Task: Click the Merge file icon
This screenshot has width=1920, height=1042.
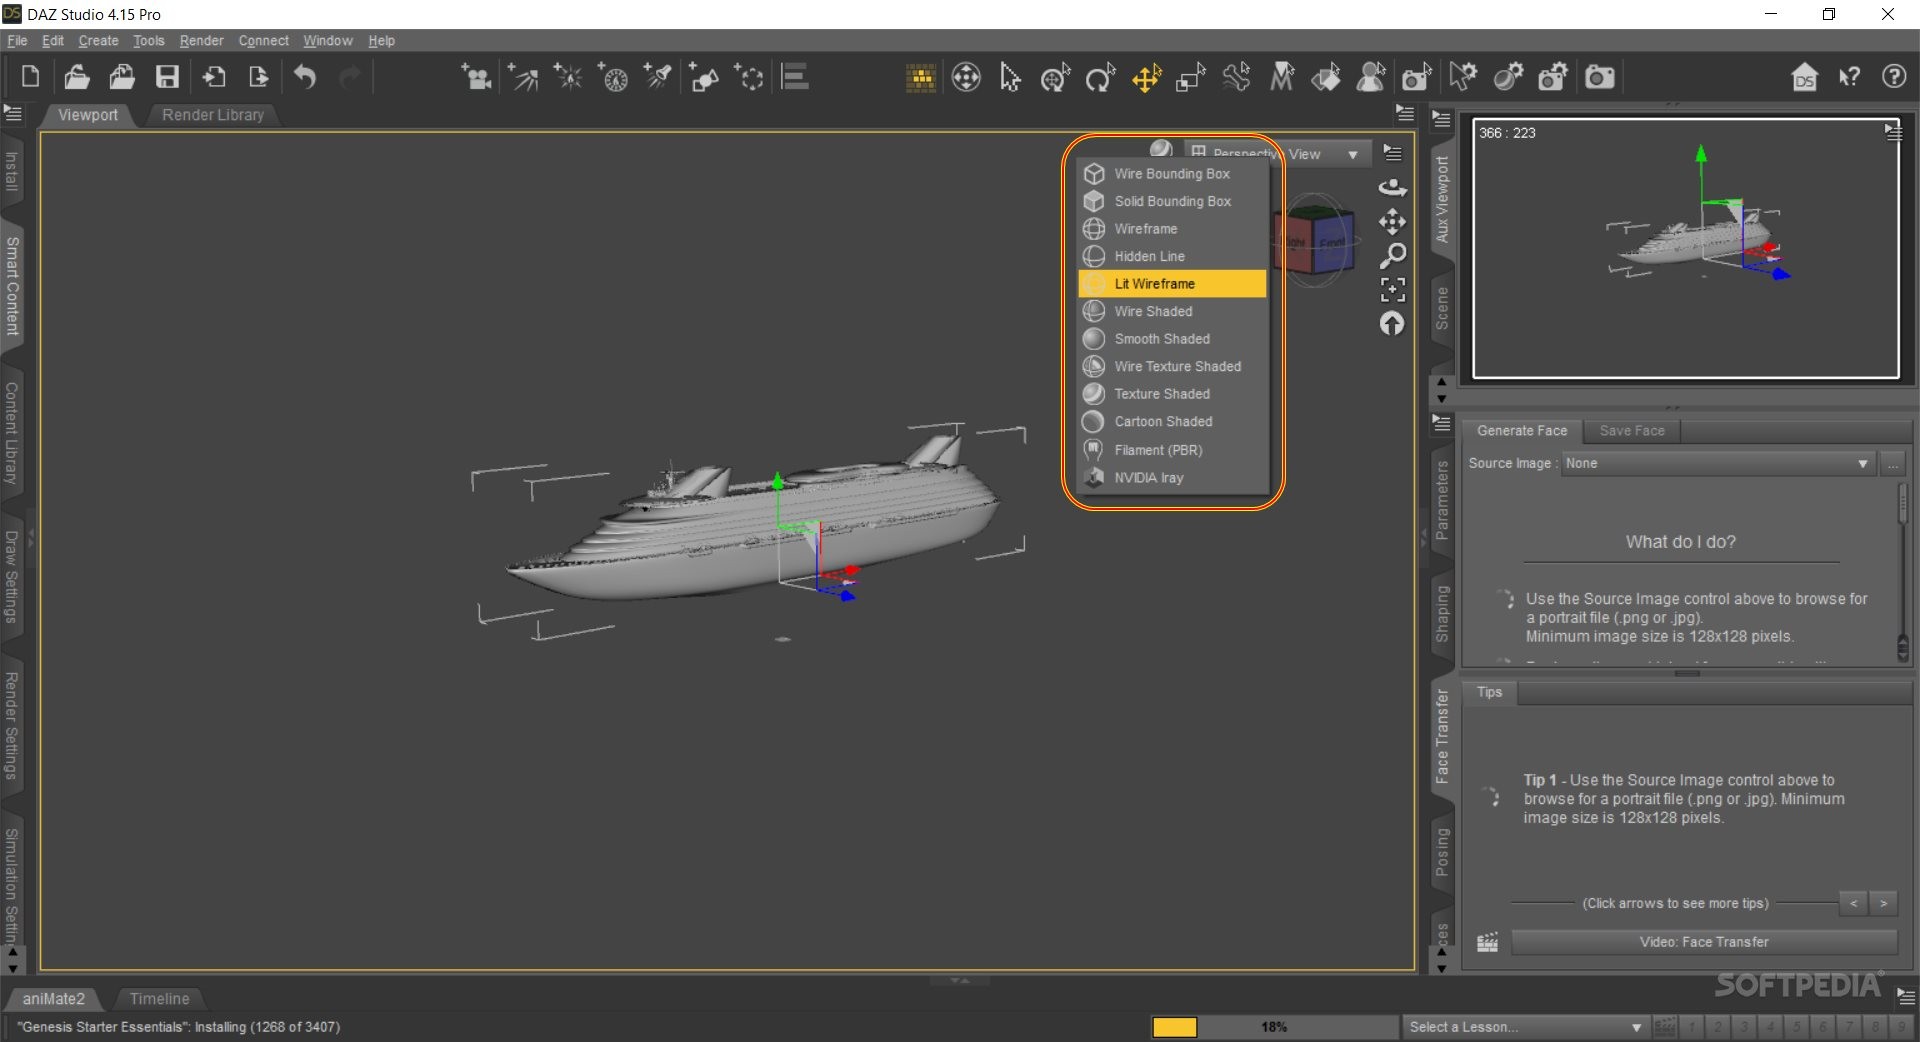Action: click(122, 77)
